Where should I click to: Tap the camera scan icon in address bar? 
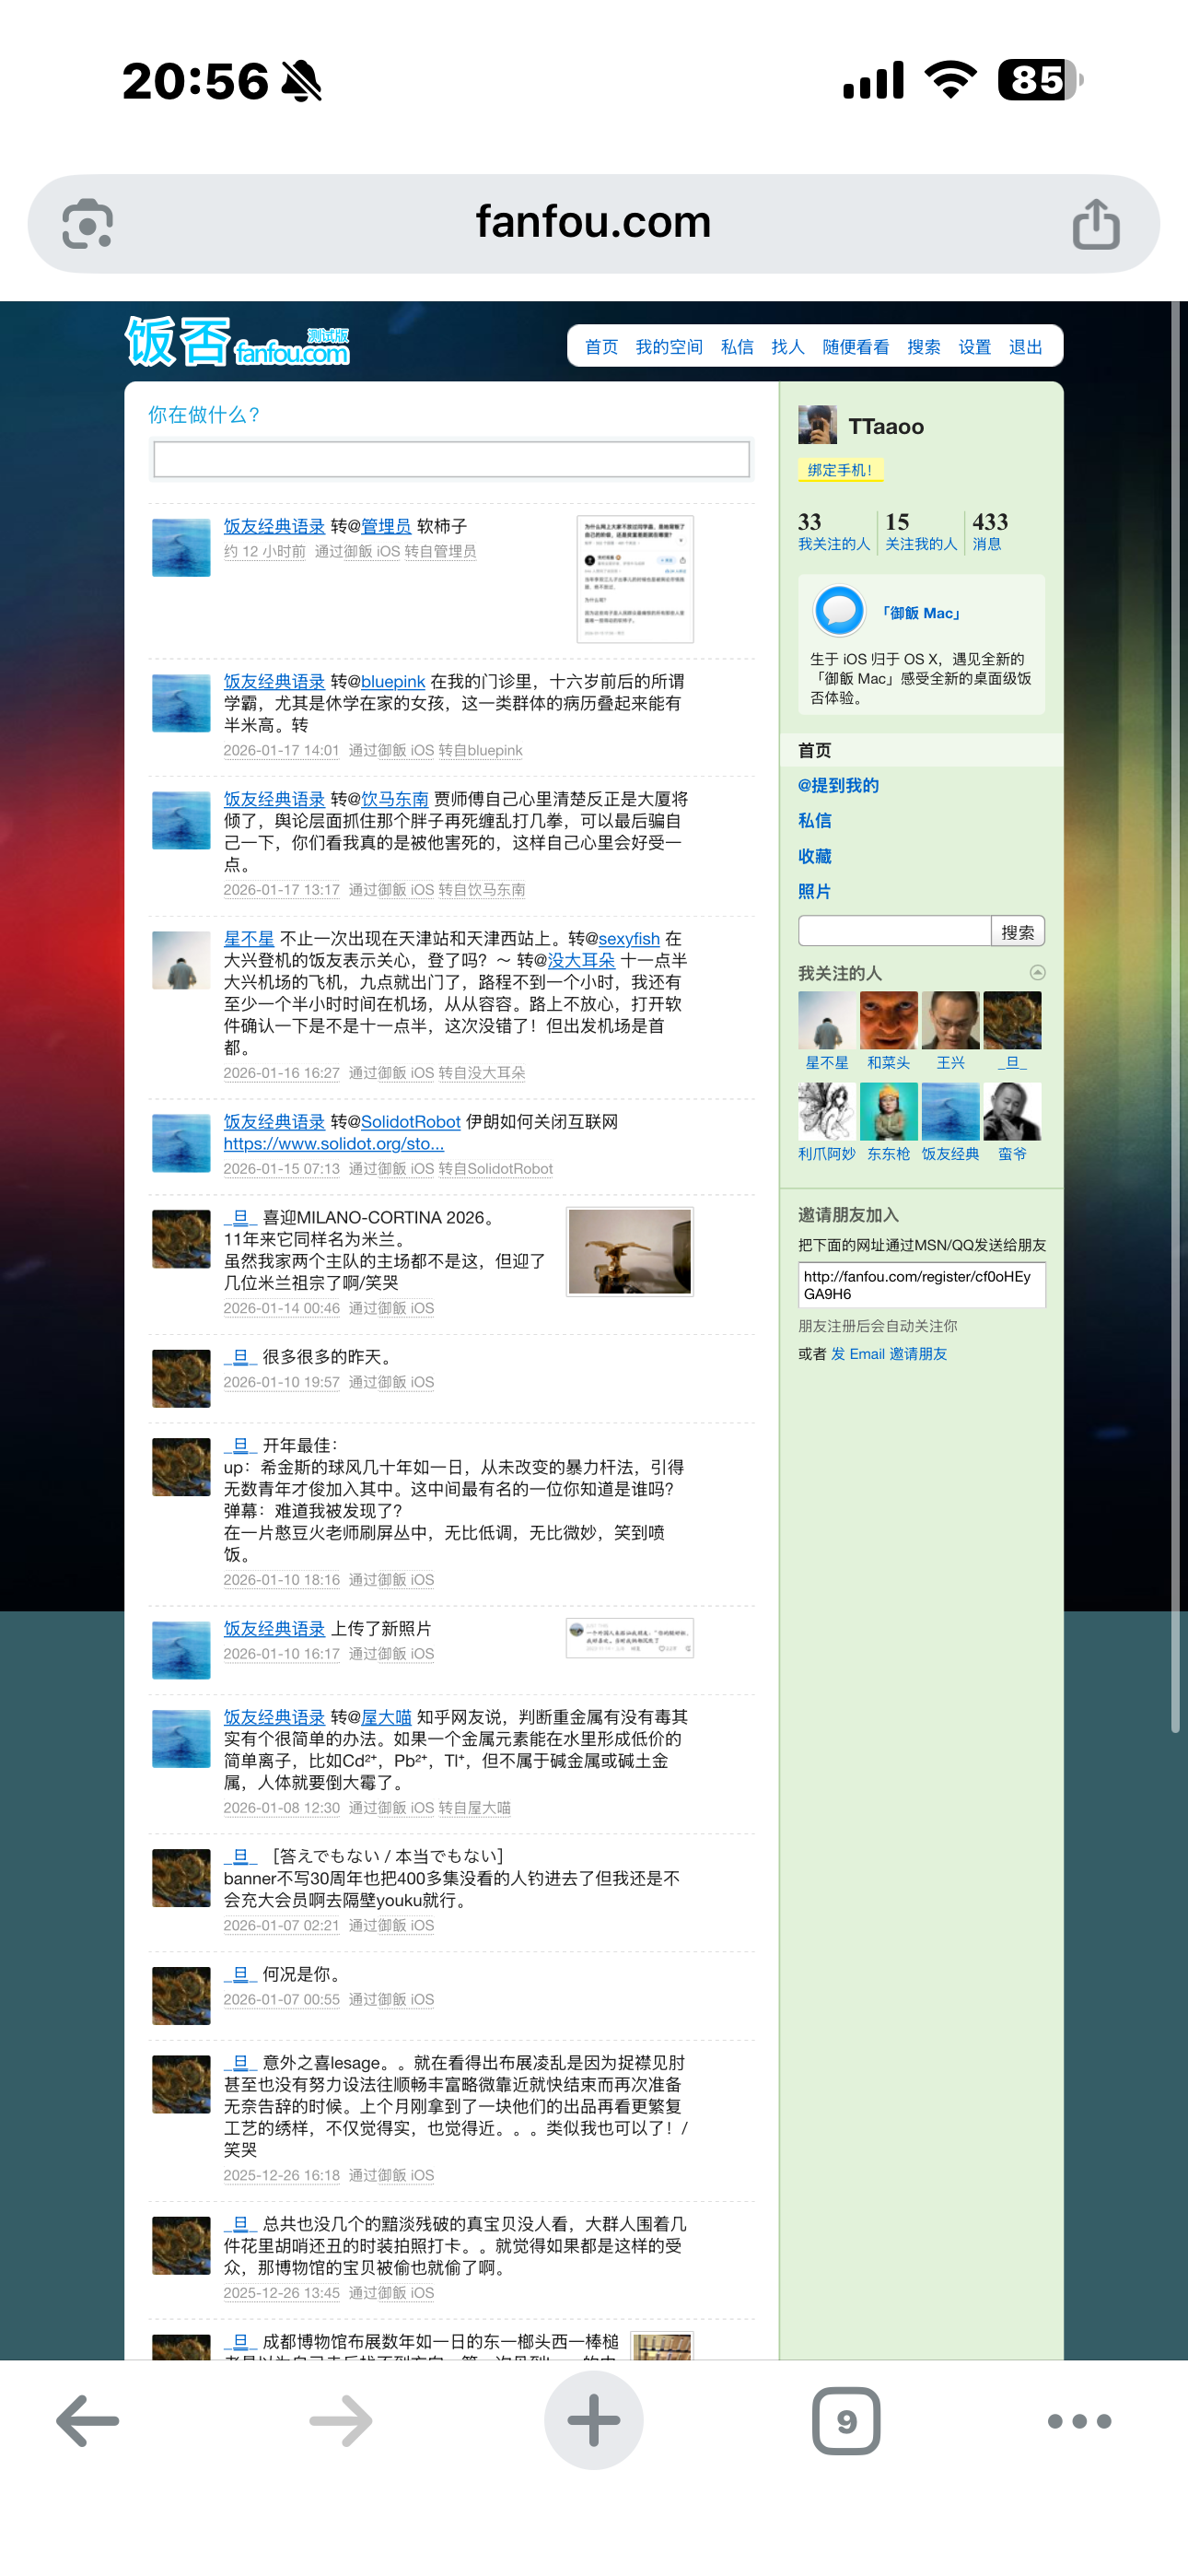click(x=88, y=224)
